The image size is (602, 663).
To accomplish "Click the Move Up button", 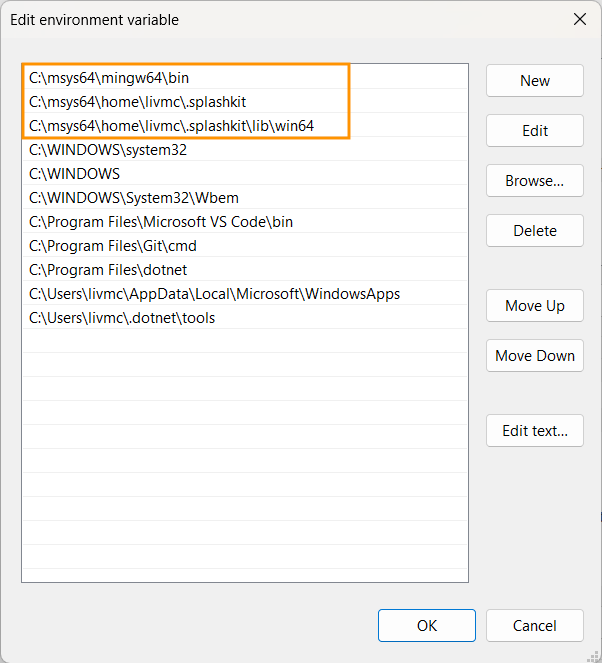I will [x=534, y=306].
